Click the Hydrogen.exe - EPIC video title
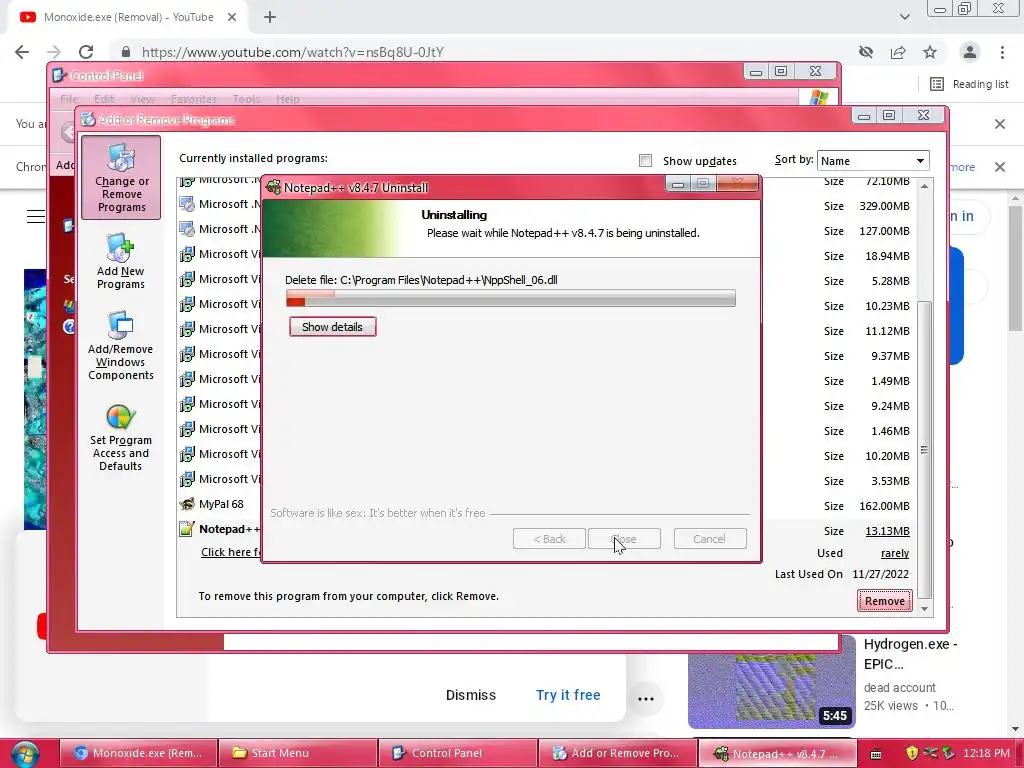Viewport: 1024px width, 768px height. [x=910, y=654]
